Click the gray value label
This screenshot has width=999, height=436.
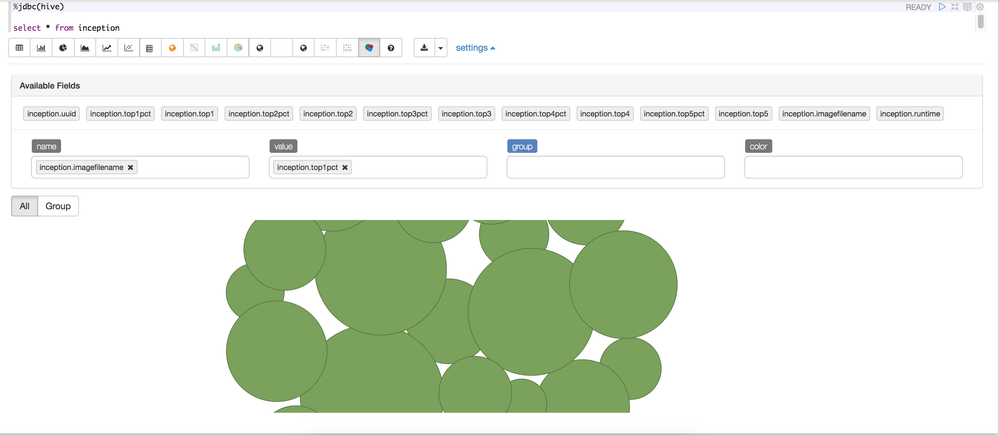coord(283,147)
